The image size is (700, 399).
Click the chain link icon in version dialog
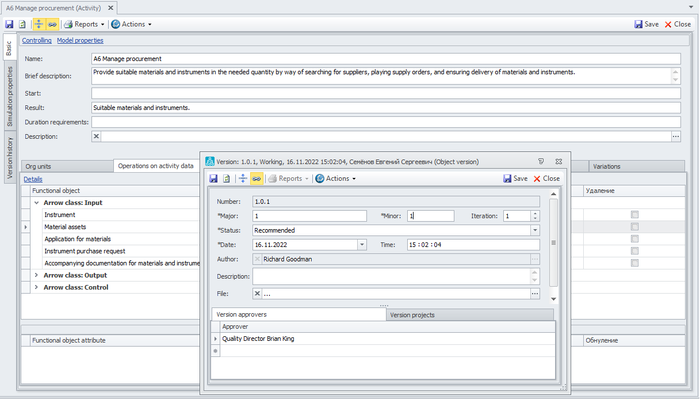click(x=257, y=179)
